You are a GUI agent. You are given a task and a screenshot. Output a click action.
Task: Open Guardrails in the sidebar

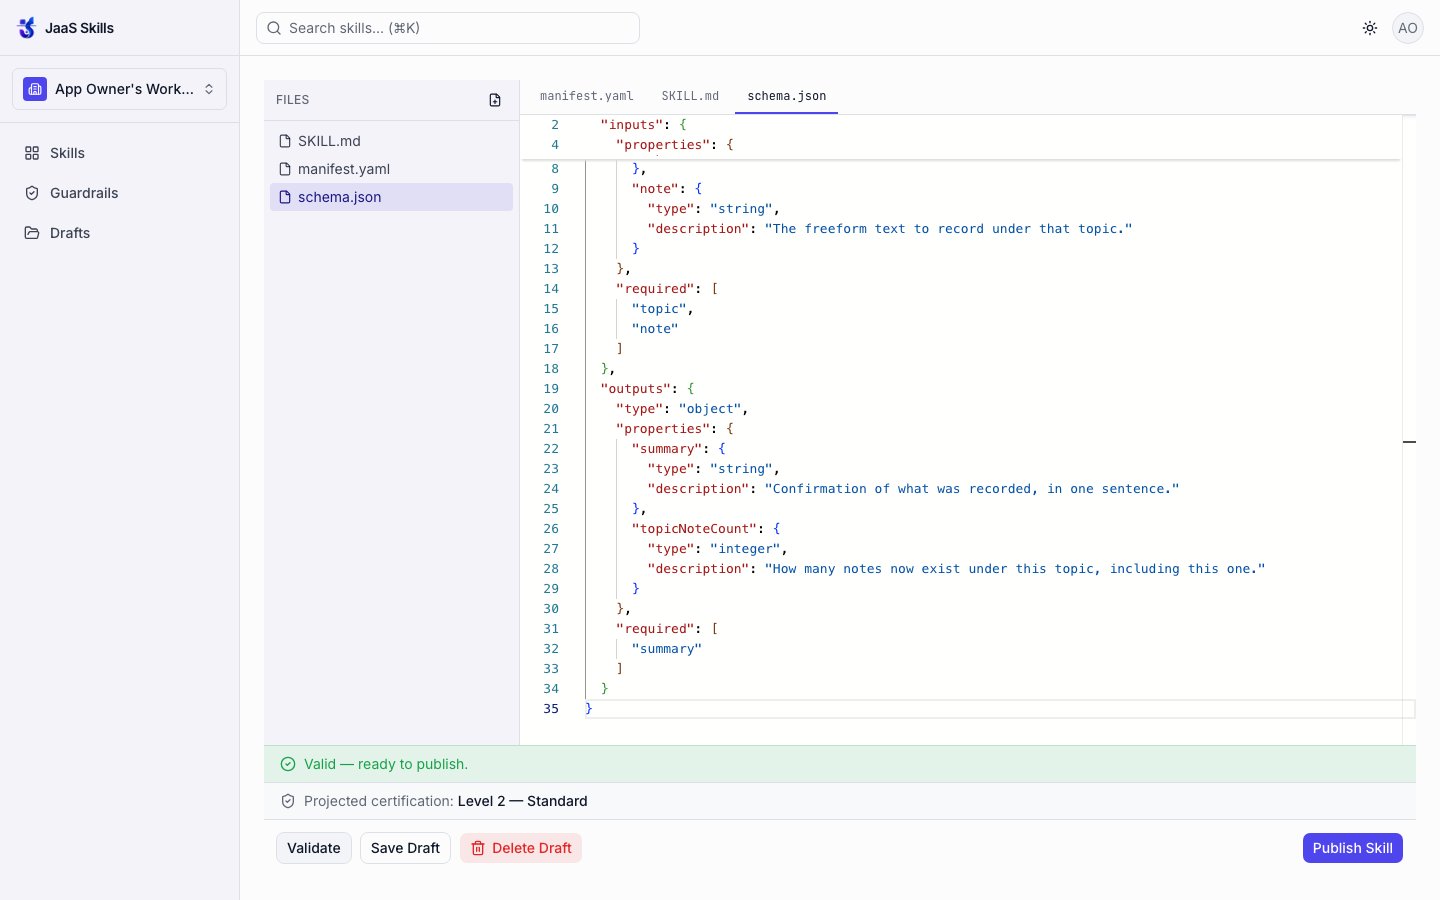point(119,193)
